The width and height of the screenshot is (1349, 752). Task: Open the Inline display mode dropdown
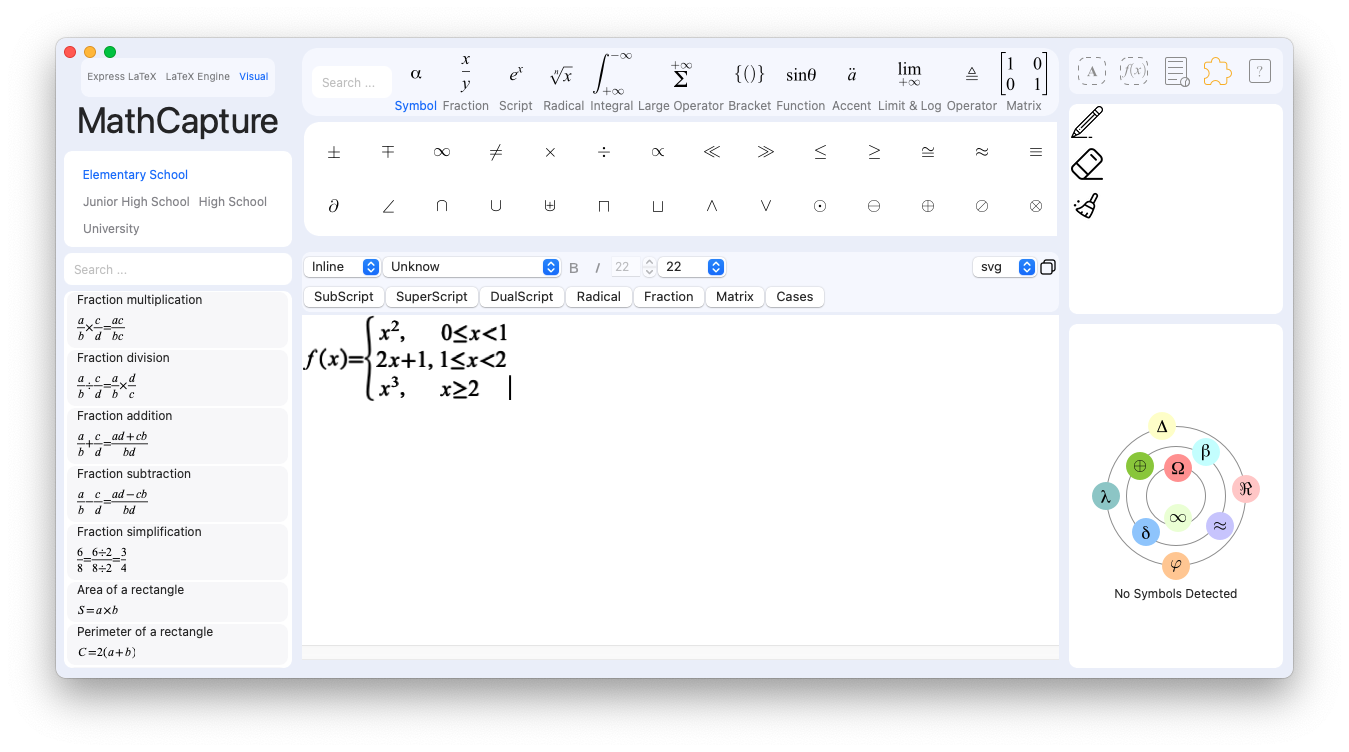[342, 267]
